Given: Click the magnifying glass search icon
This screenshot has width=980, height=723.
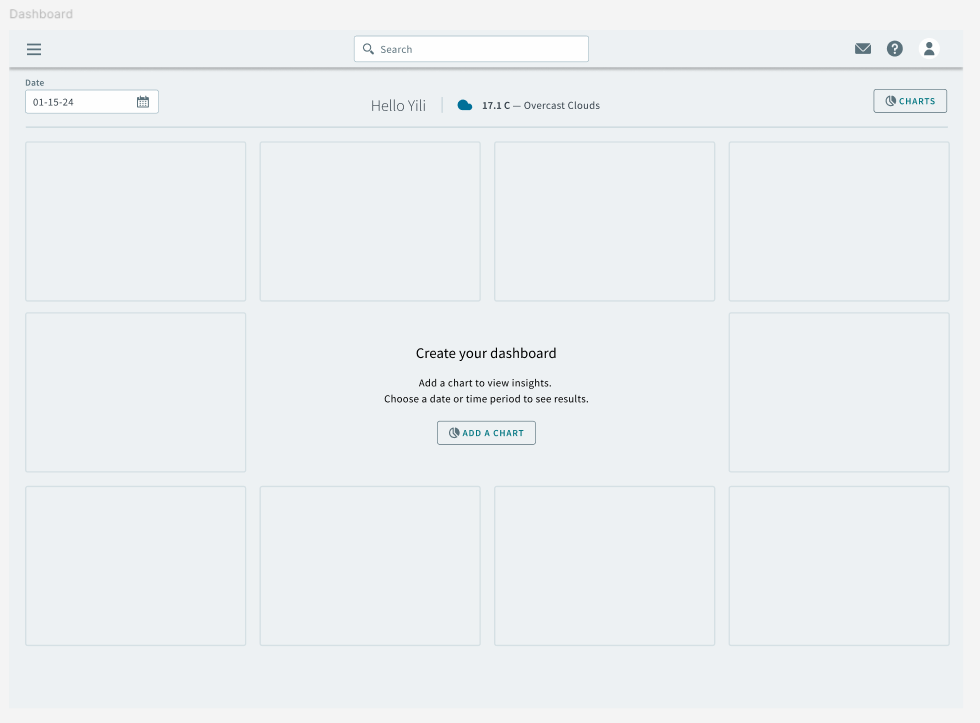Looking at the screenshot, I should [x=368, y=49].
